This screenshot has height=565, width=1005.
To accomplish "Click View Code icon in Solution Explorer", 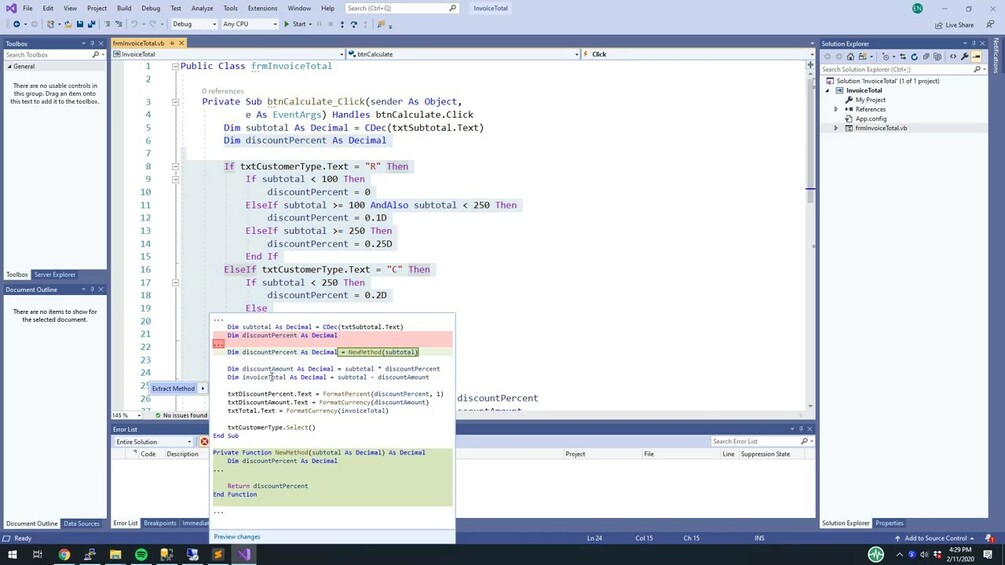I will [x=953, y=56].
